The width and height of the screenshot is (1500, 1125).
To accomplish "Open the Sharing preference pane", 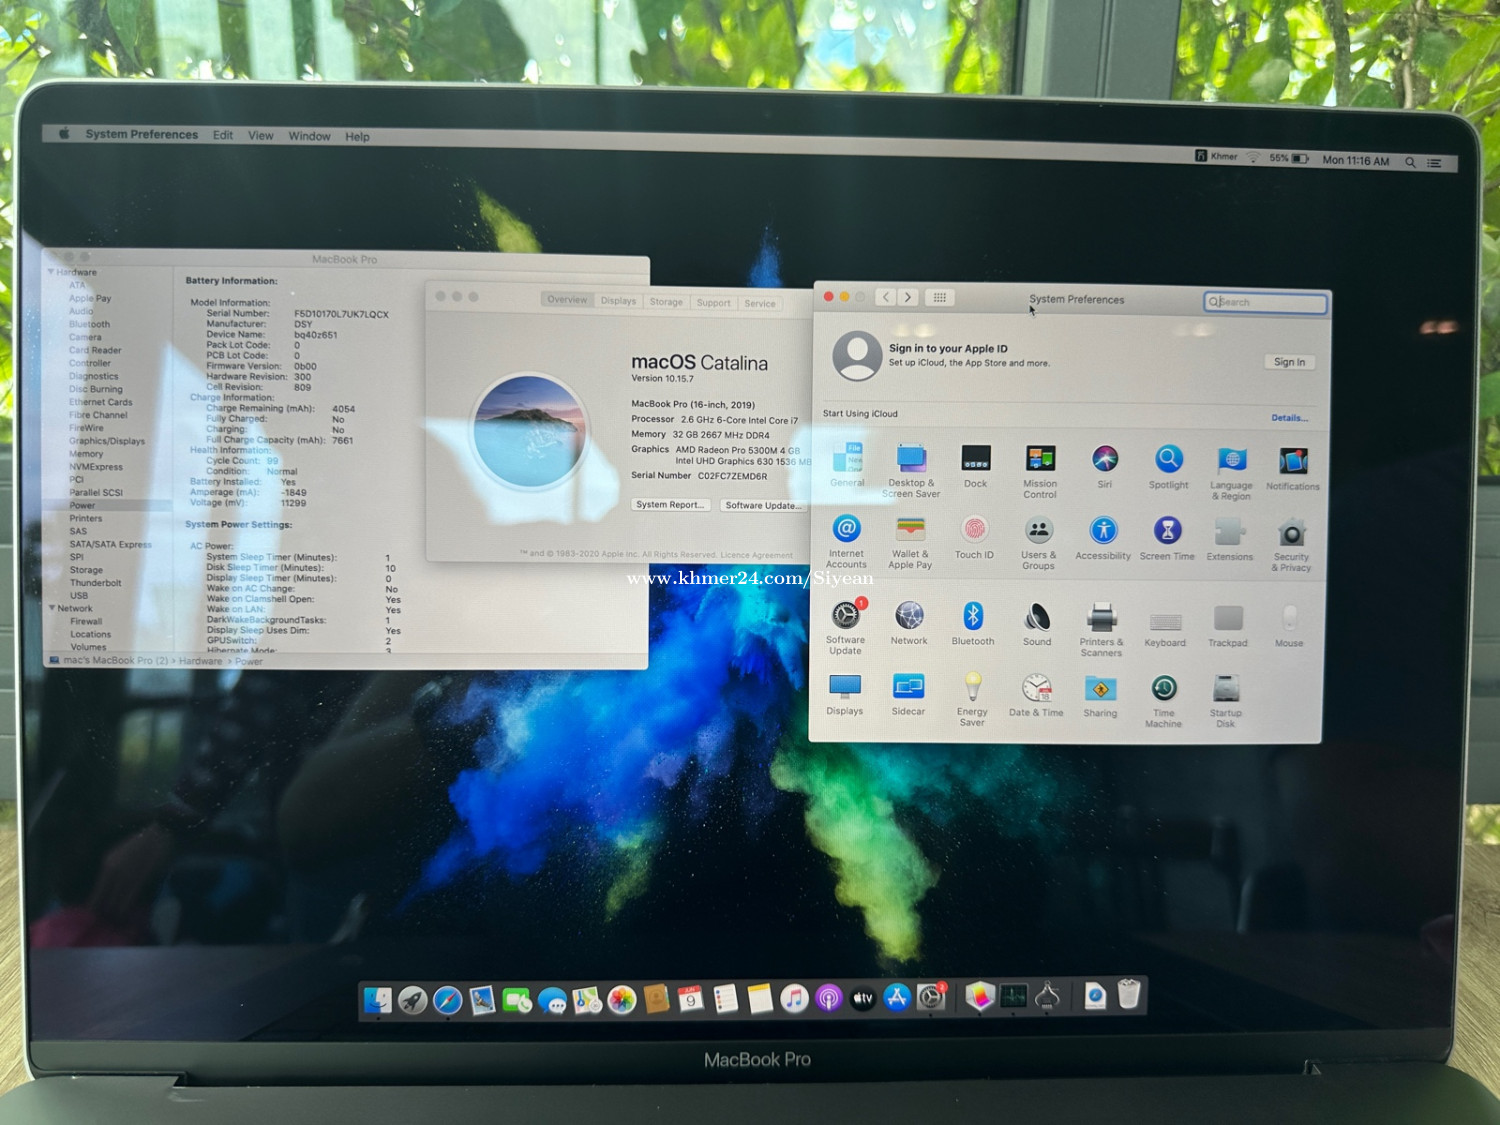I will (1100, 696).
